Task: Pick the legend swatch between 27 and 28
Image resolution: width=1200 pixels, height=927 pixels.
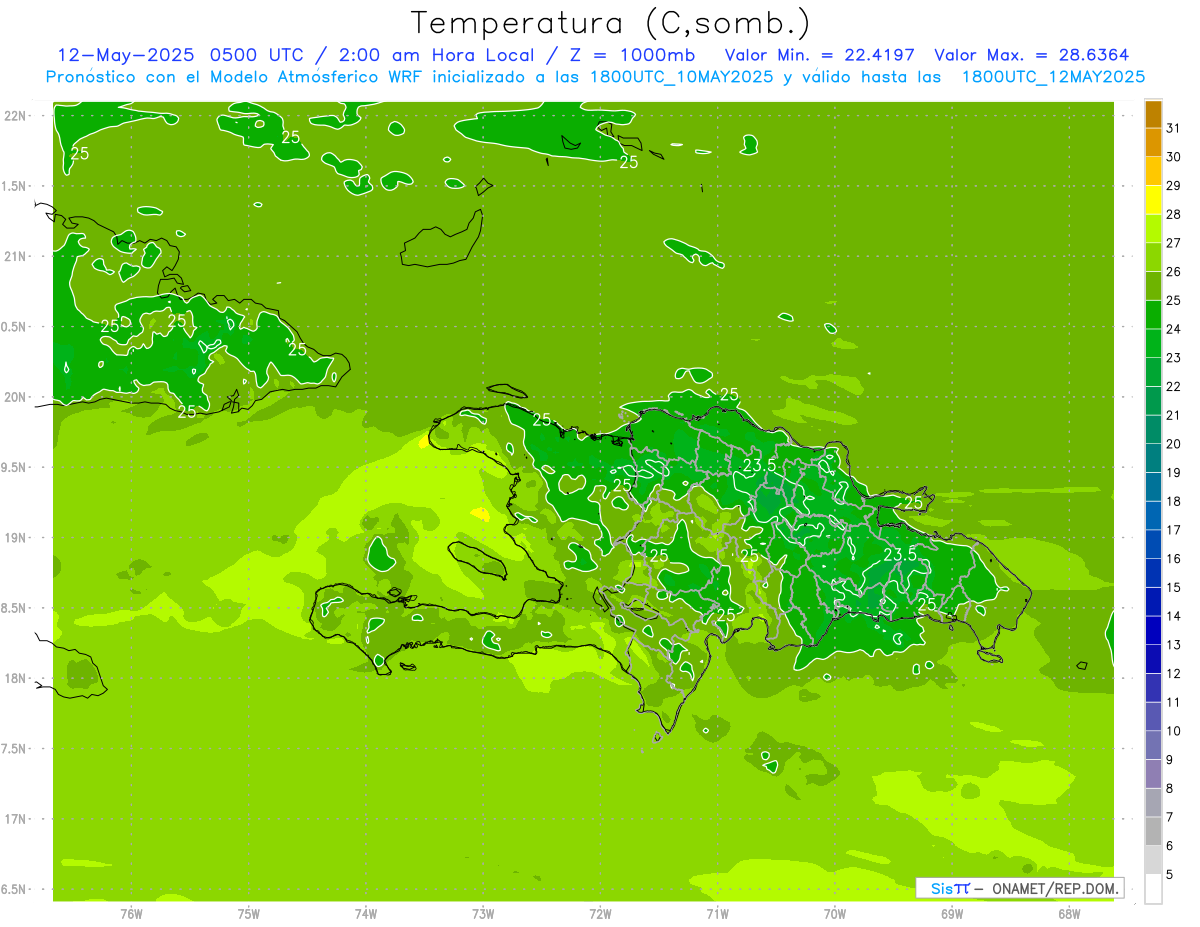Action: point(1153,228)
